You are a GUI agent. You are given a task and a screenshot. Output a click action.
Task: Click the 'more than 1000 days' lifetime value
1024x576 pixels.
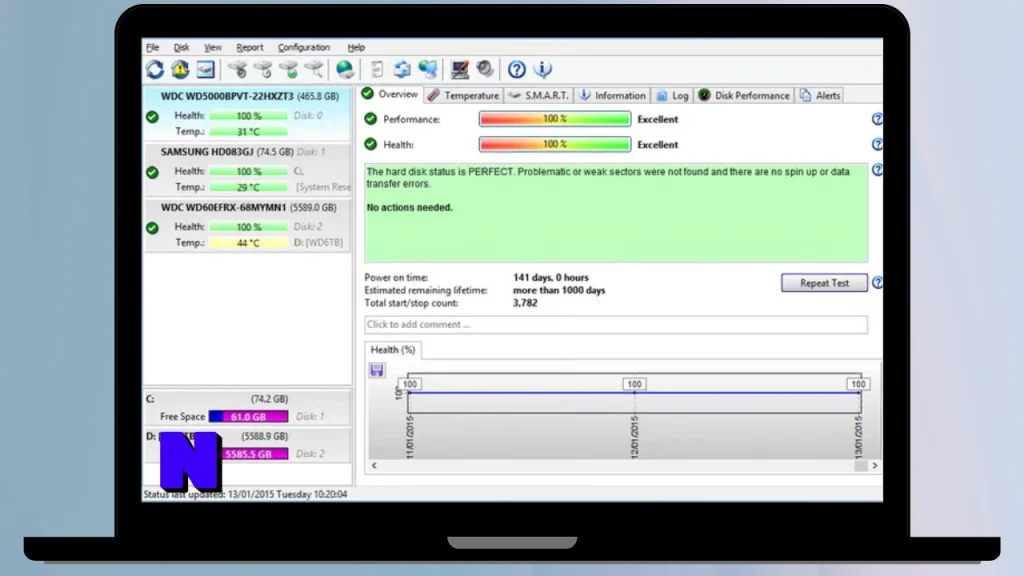tap(559, 290)
